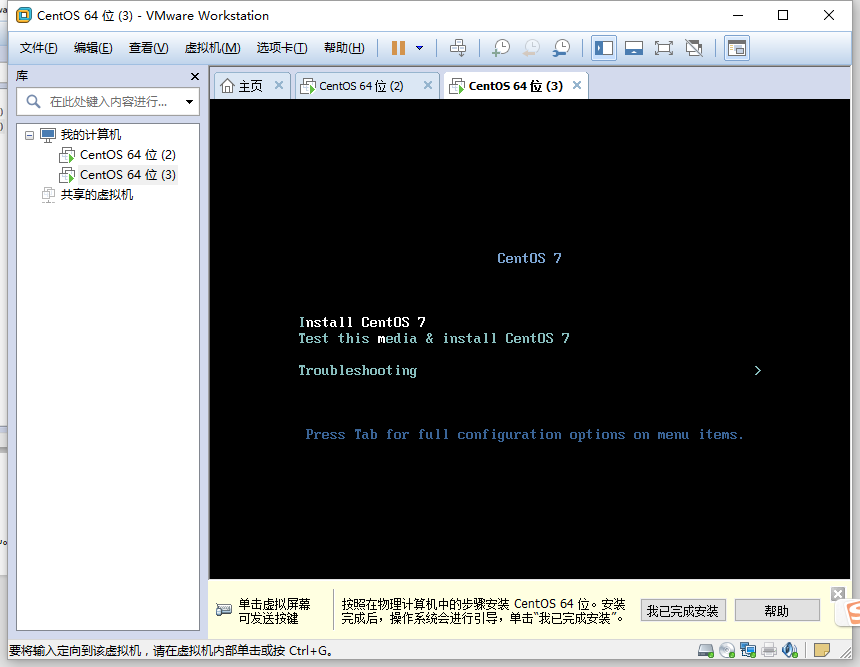Toggle the library sidebar view button

[603, 48]
